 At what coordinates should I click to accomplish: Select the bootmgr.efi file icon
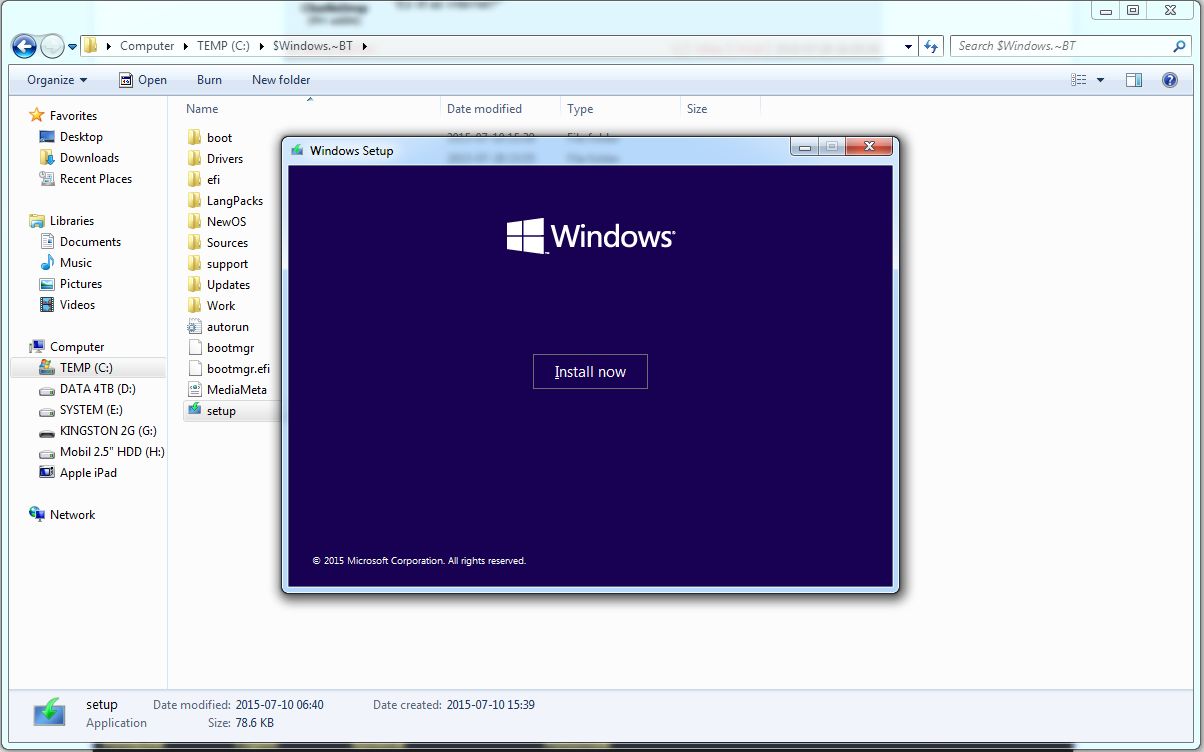click(x=195, y=369)
